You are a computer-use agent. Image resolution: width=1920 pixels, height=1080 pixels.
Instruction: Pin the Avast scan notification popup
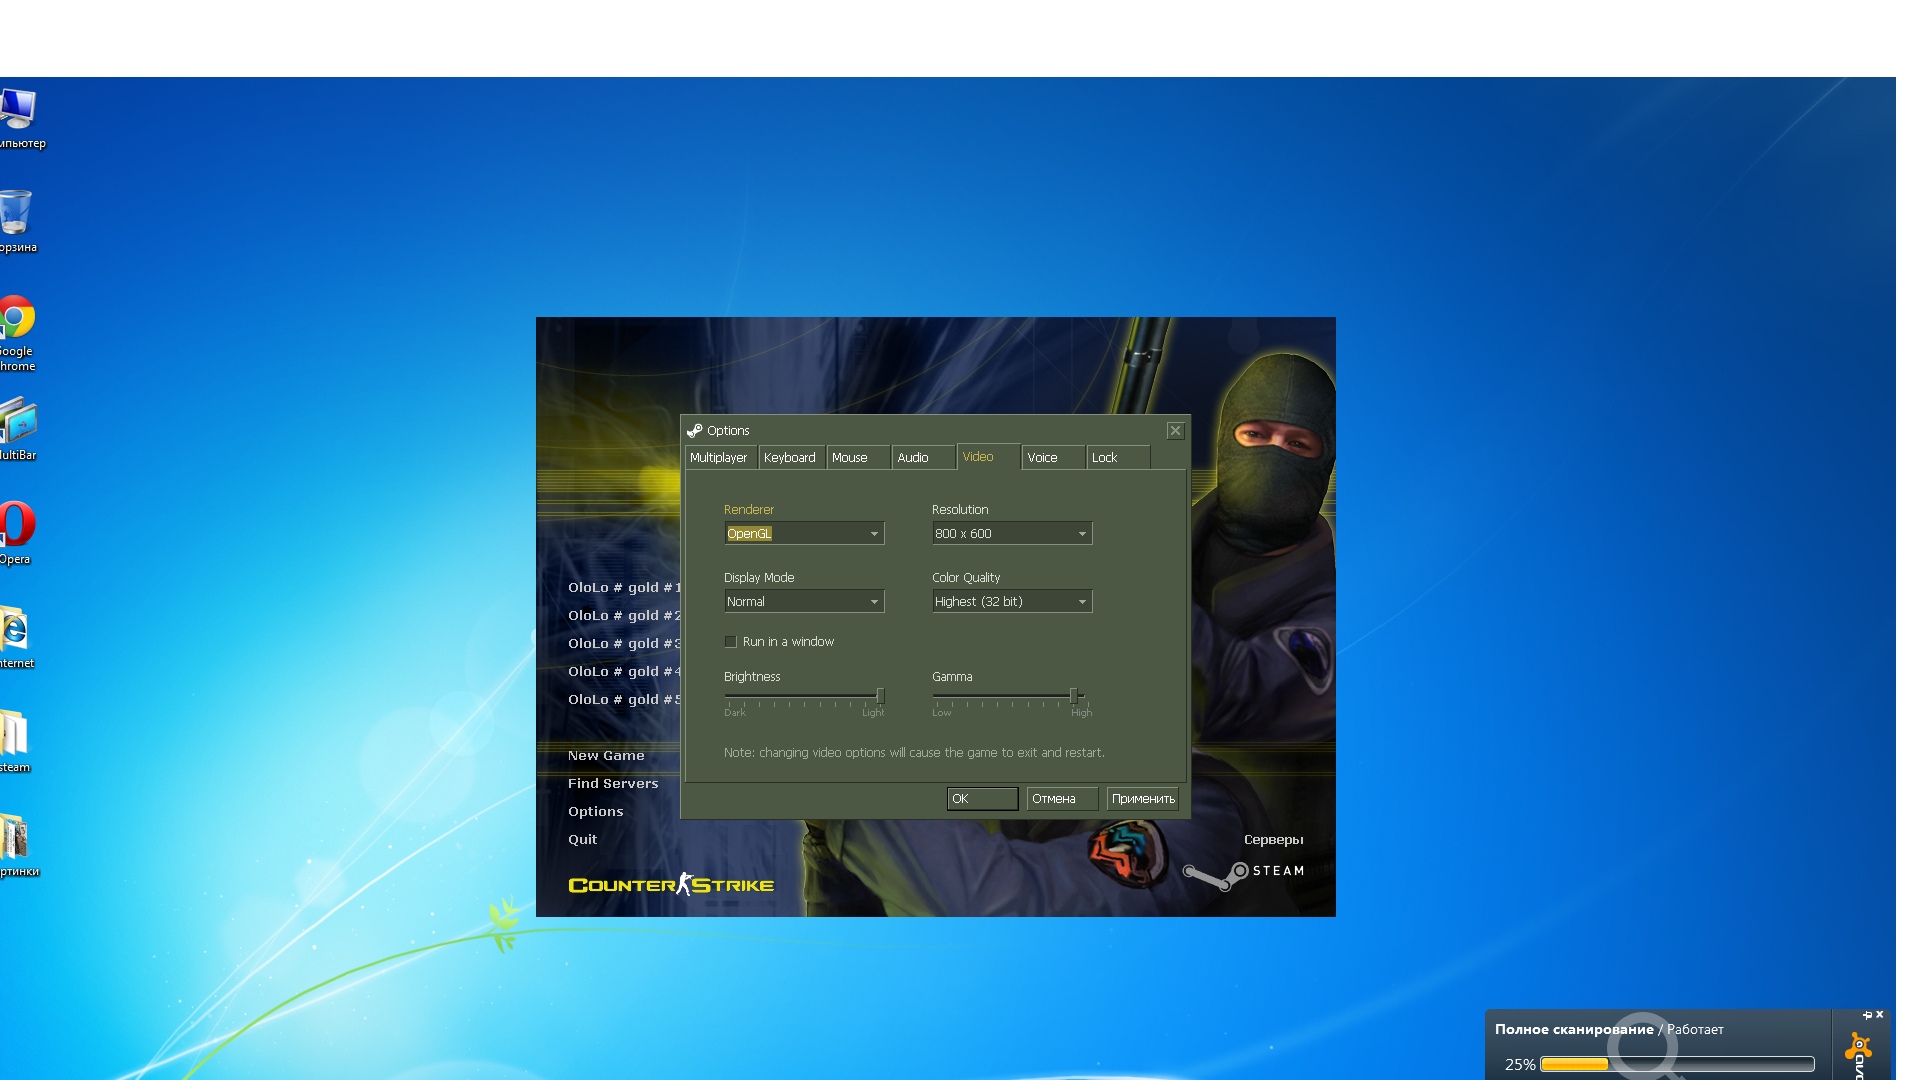(1867, 1015)
